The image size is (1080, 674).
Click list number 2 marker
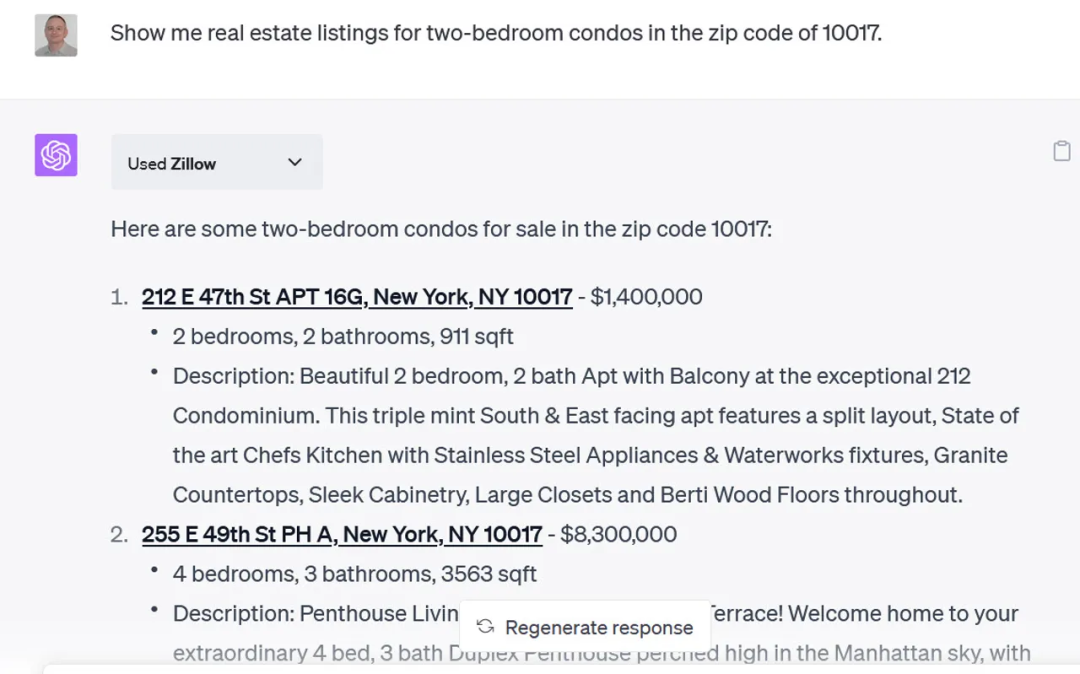point(120,534)
